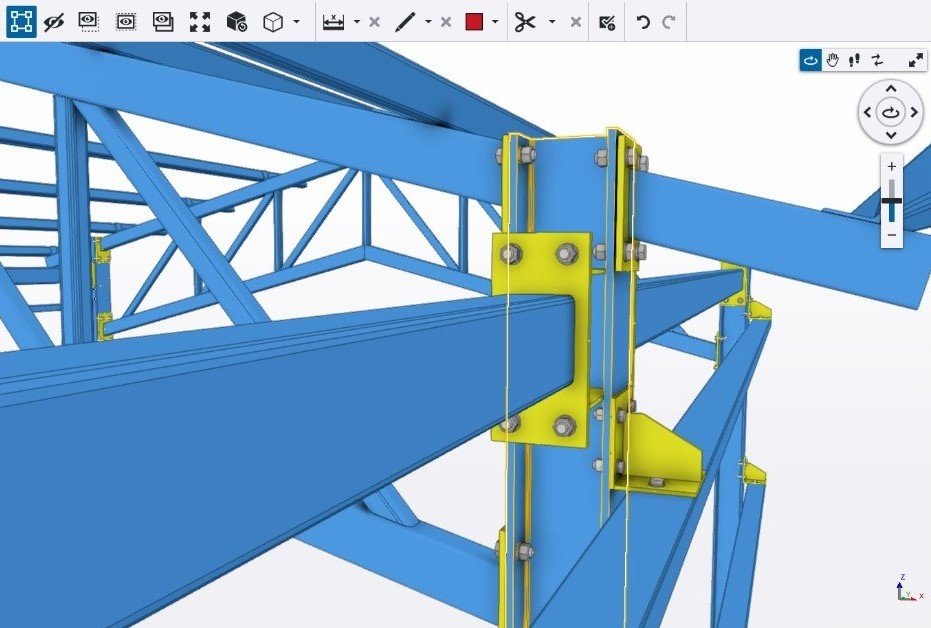Viewport: 931px width, 628px height.
Task: Click the zoom to fit arrows icon
Action: pos(200,21)
